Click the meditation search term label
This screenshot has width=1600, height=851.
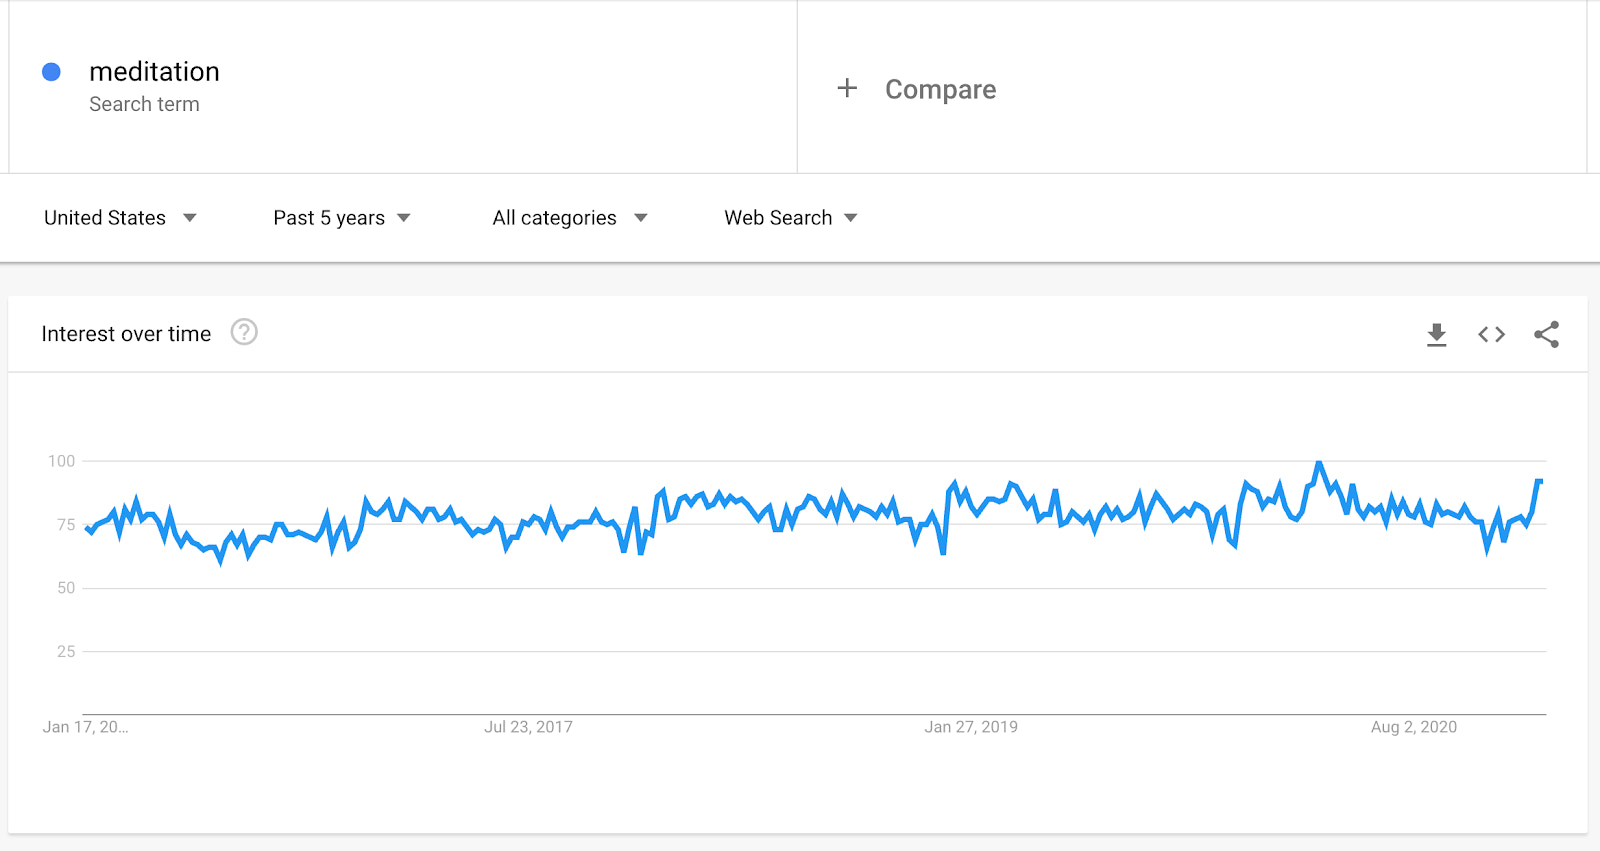[155, 71]
